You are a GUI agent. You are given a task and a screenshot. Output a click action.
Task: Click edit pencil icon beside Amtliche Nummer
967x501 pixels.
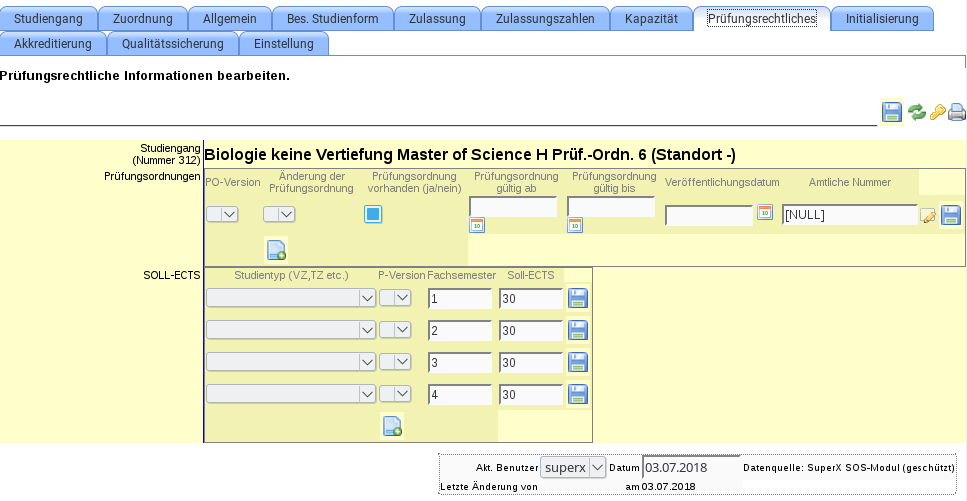928,215
